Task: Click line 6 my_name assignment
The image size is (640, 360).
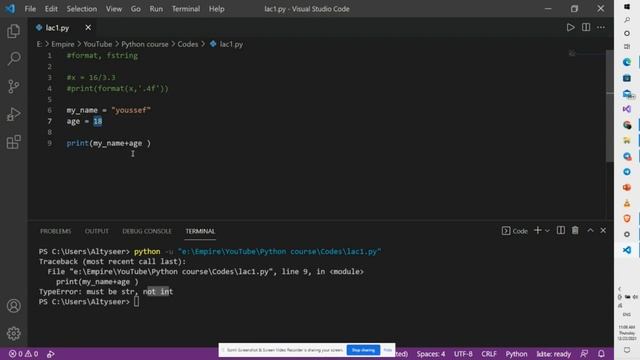Action: [x=109, y=110]
